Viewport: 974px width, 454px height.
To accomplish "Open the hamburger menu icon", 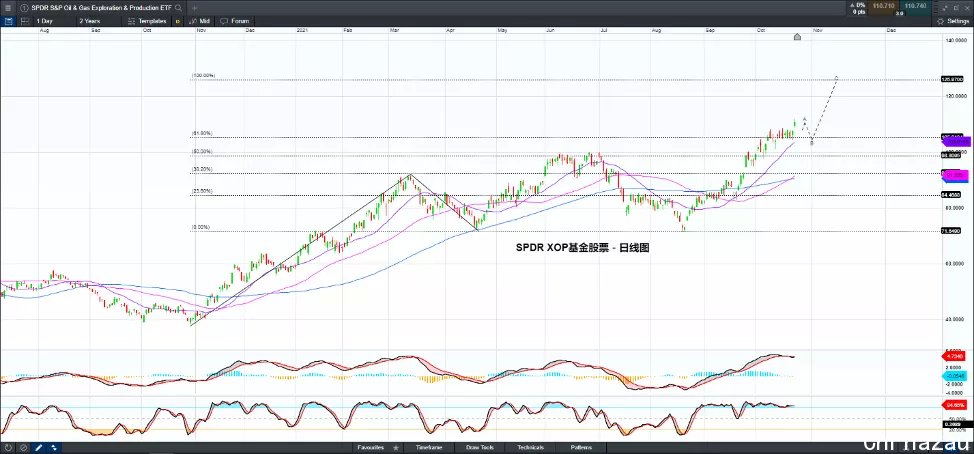I will click(7, 8).
